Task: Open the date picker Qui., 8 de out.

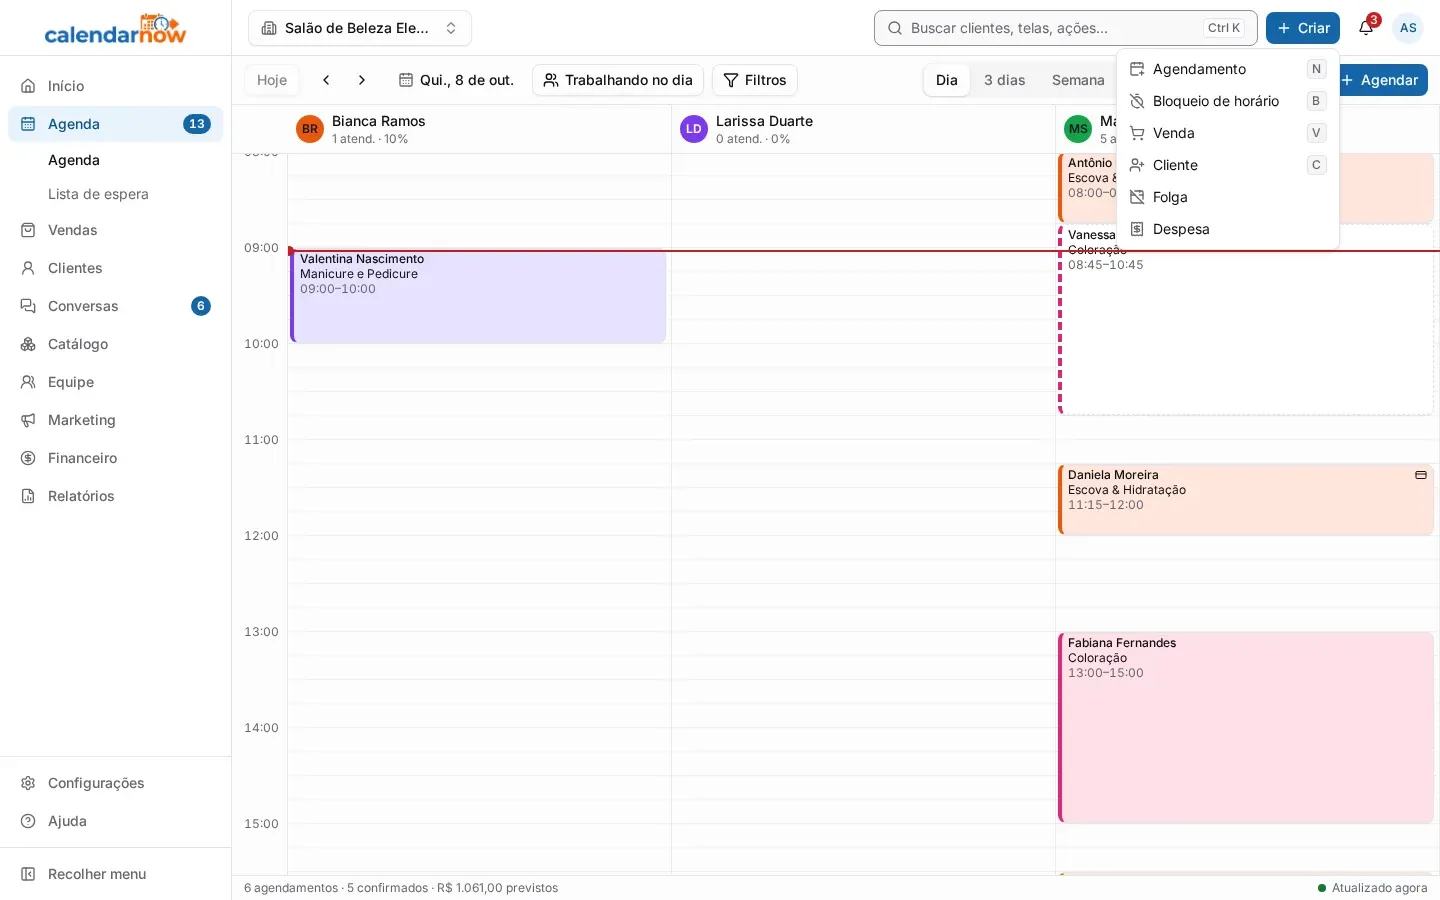Action: coord(456,80)
